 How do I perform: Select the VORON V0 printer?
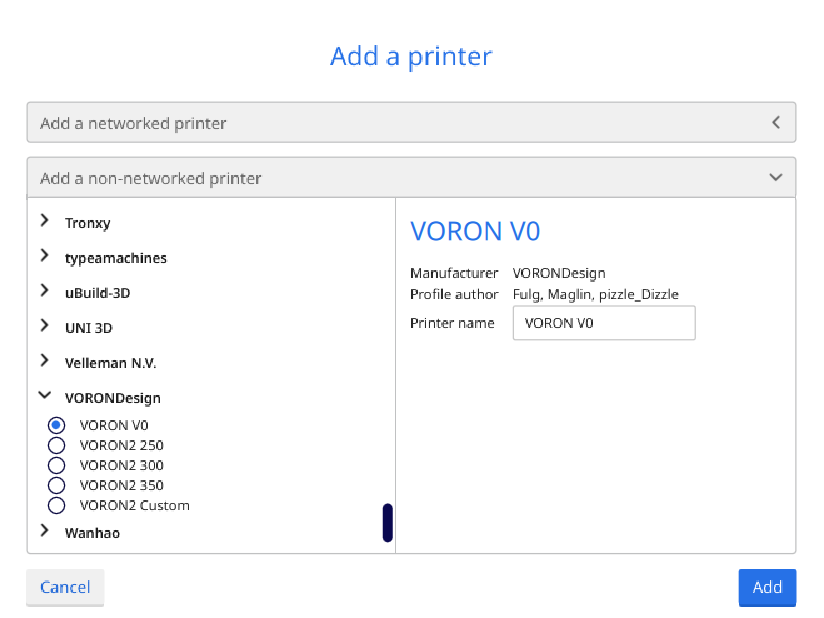[x=56, y=424]
